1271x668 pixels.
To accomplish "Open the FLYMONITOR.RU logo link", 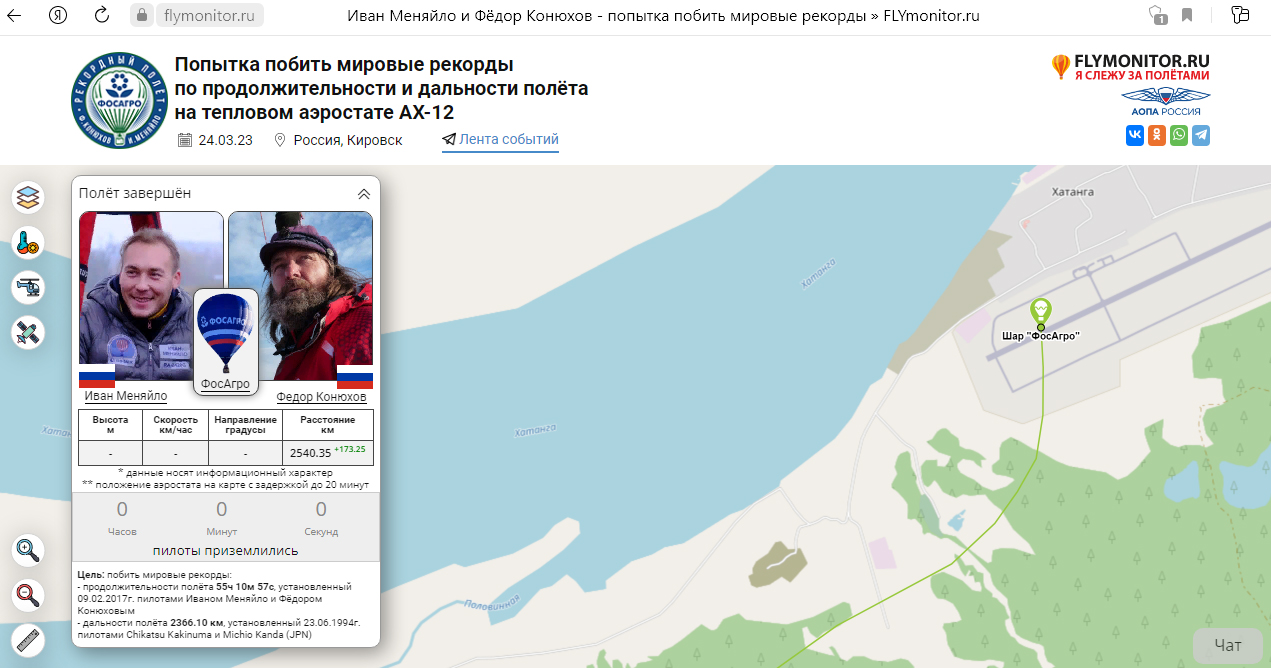I will click(1130, 67).
